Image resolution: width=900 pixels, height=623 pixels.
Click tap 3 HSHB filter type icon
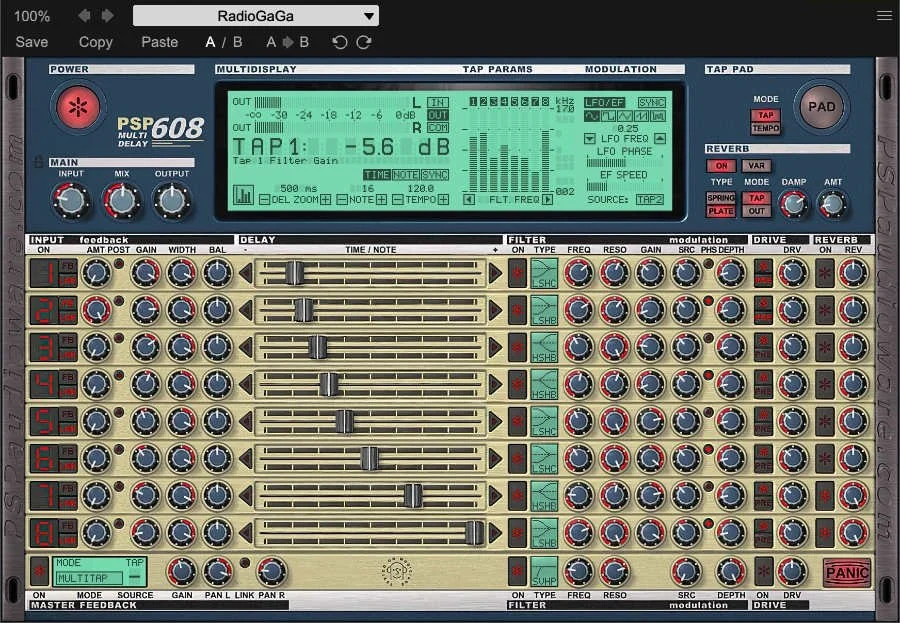point(544,347)
